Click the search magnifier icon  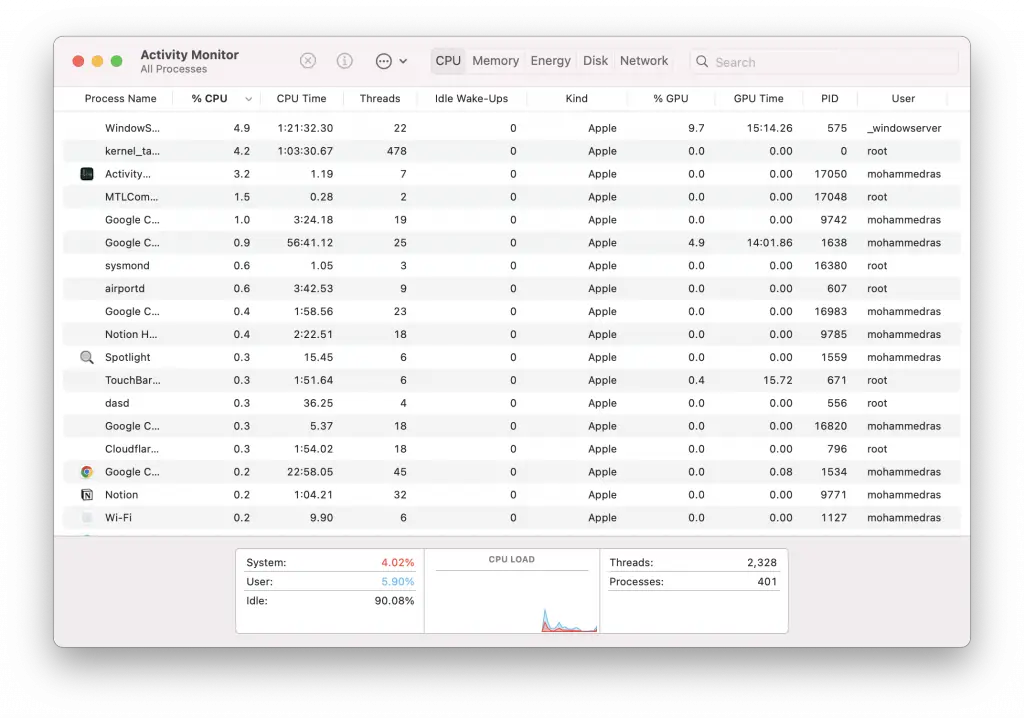[x=702, y=61]
